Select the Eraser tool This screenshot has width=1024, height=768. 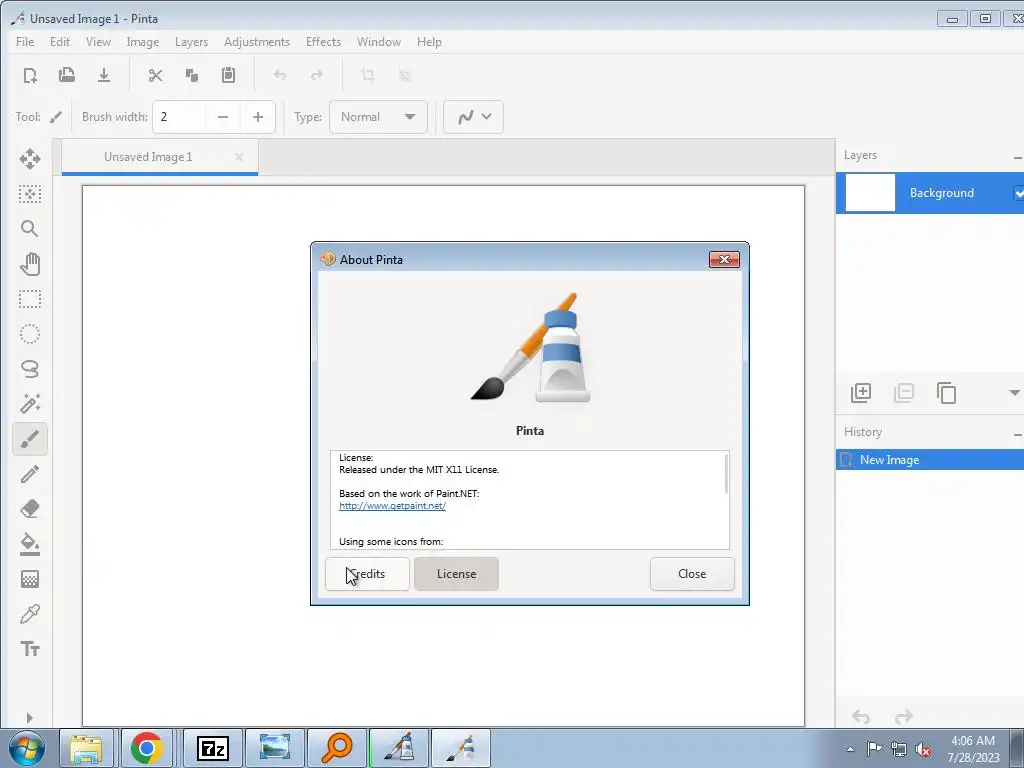point(30,509)
